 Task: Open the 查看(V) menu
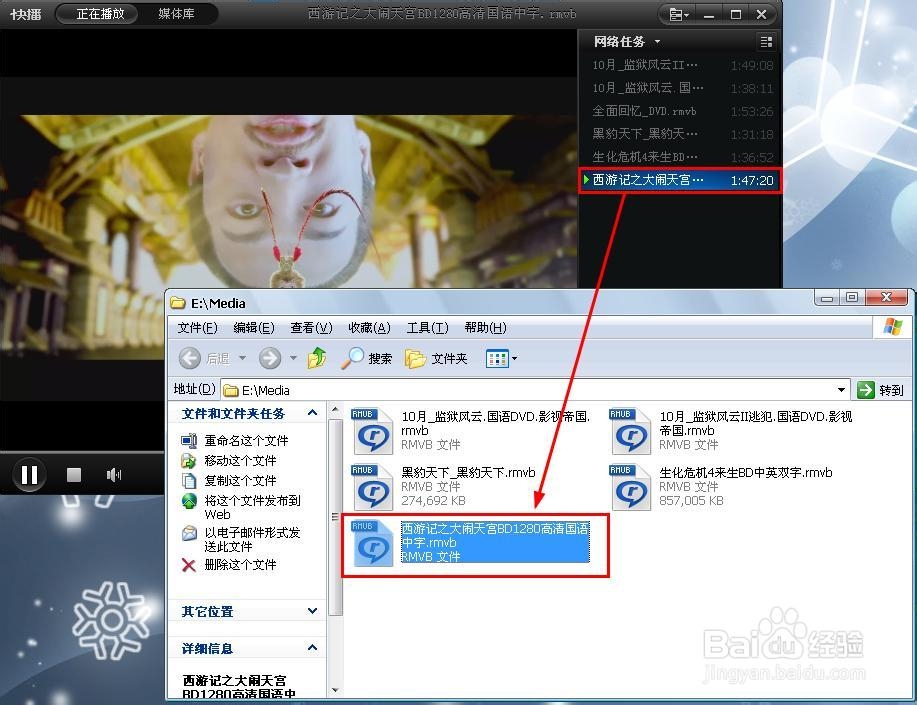point(311,328)
